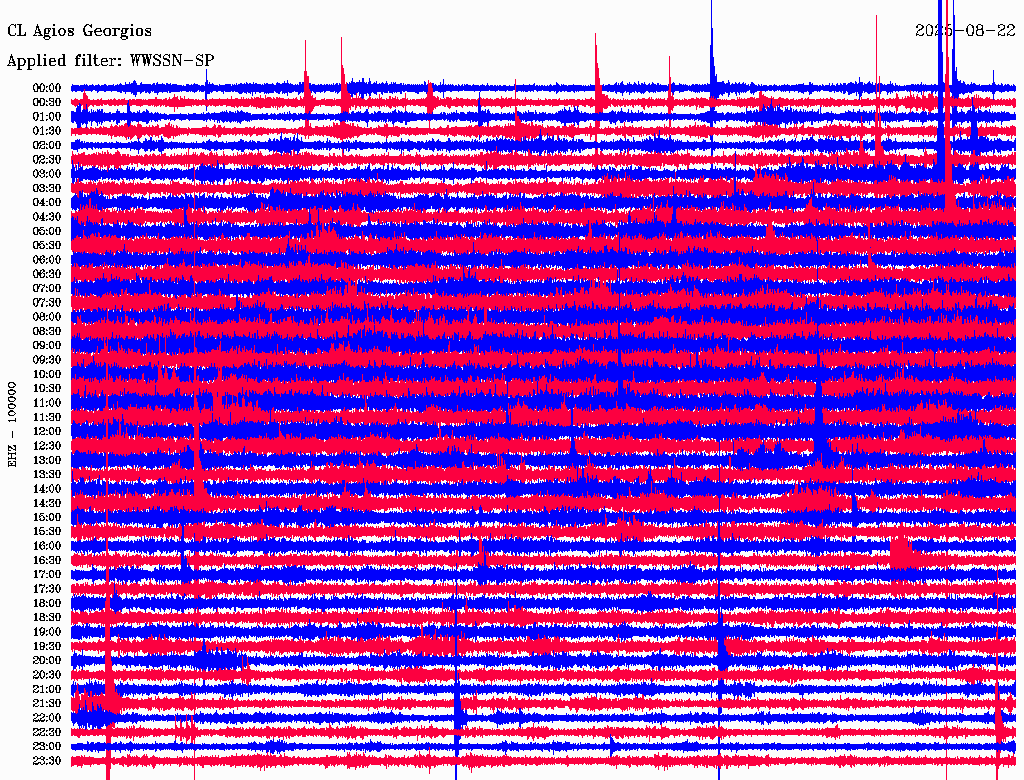Image resolution: width=1024 pixels, height=780 pixels.
Task: Select the 00:00 time label
Action: click(x=47, y=88)
